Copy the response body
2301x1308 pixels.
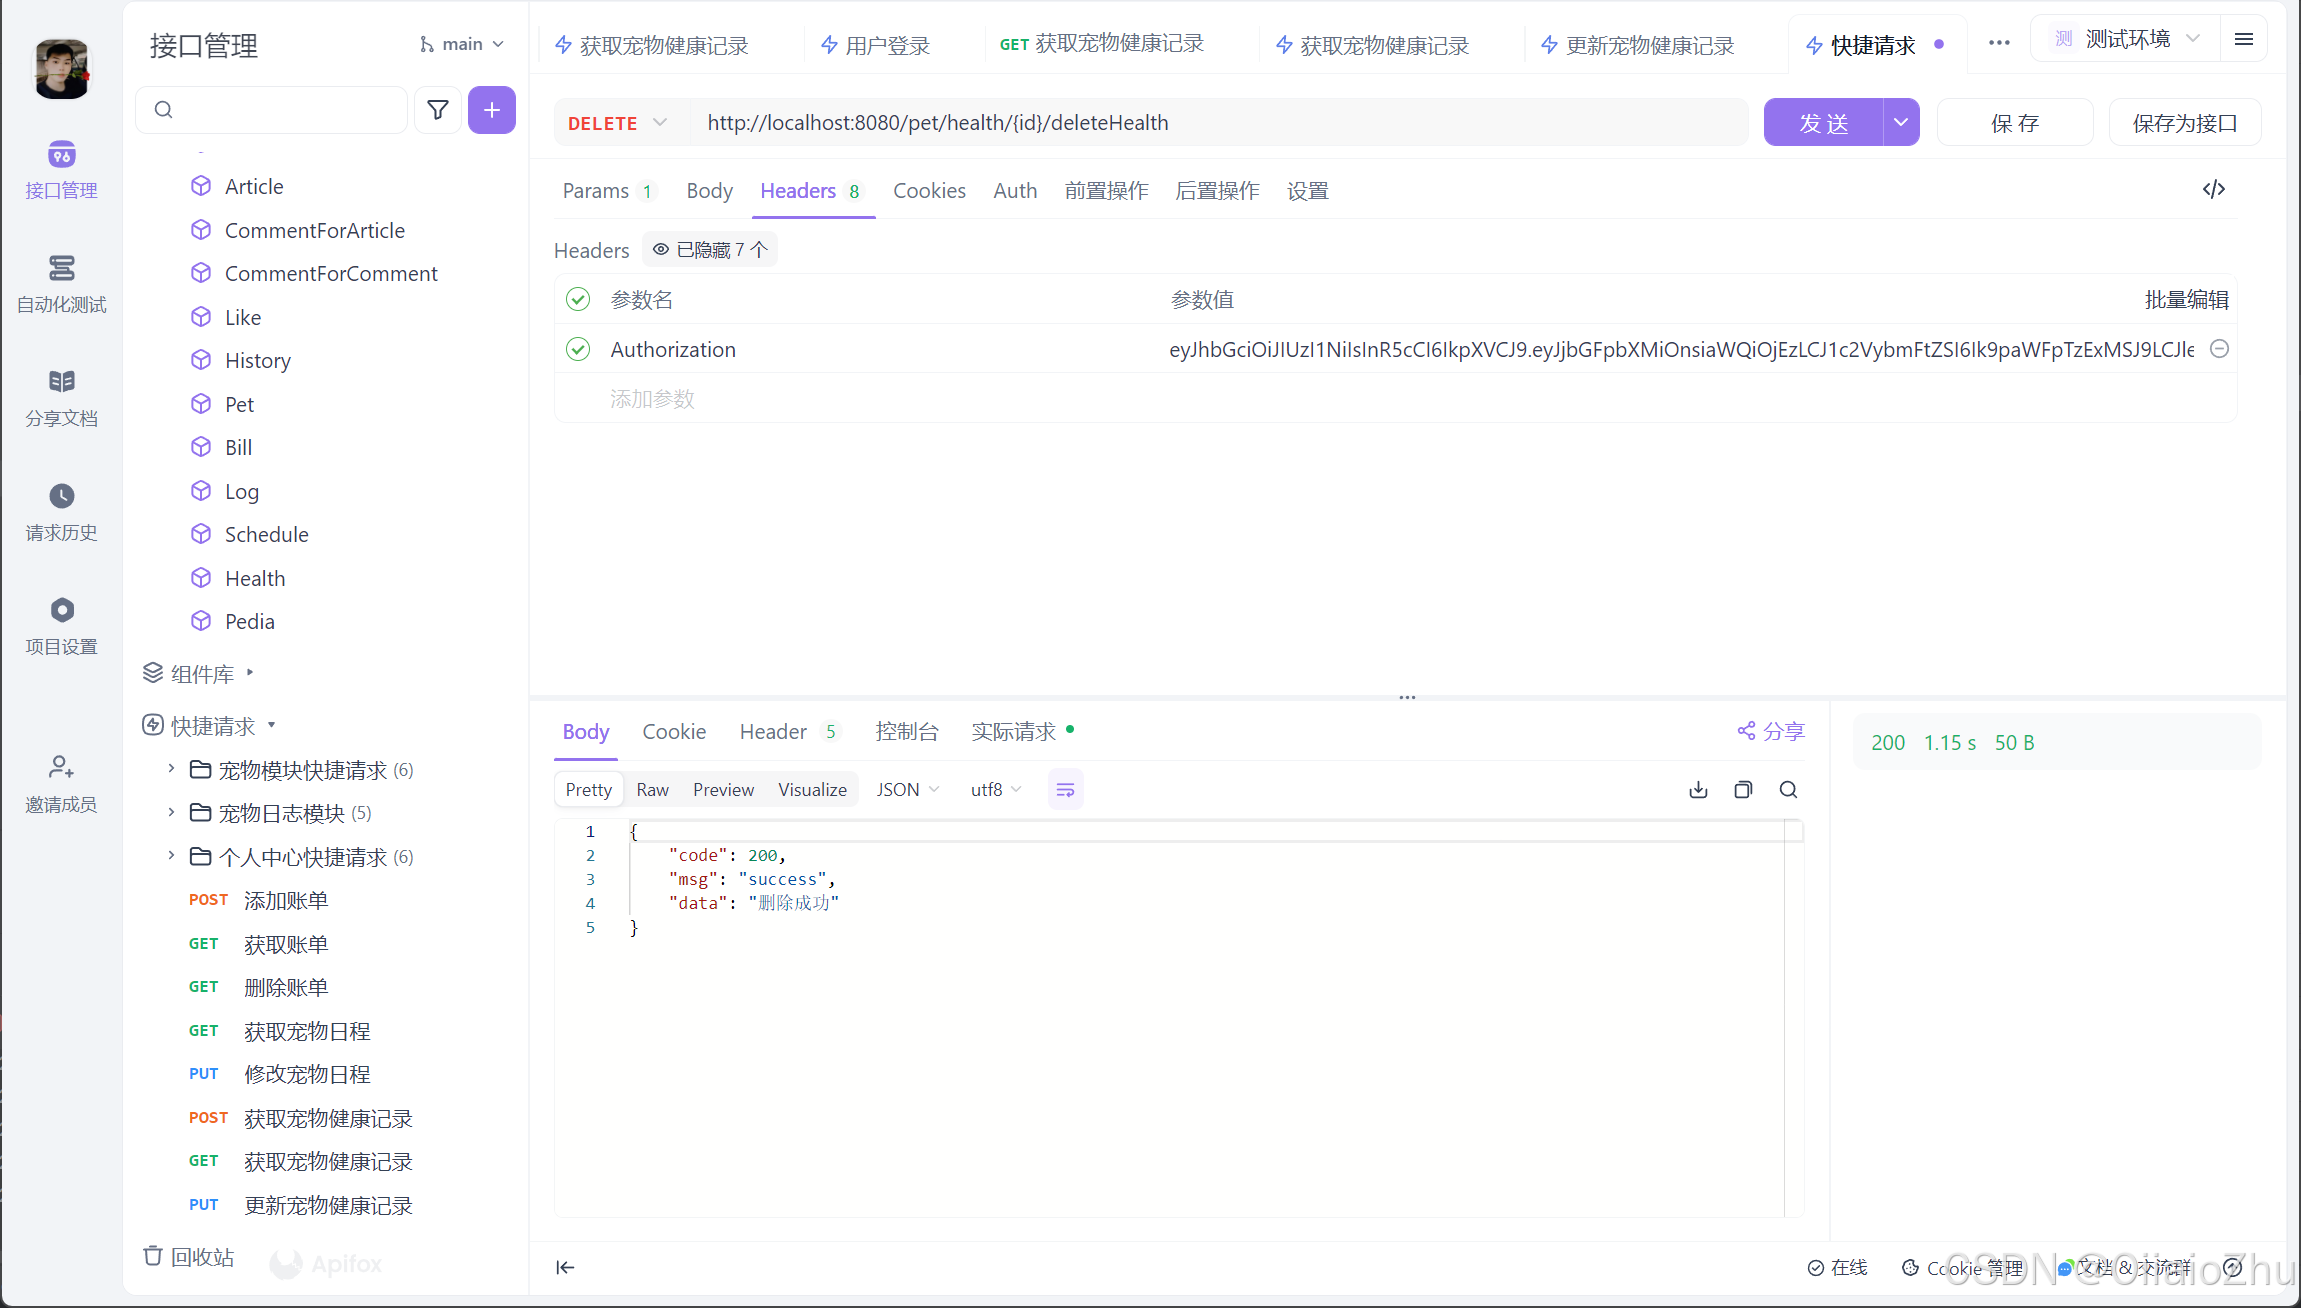(x=1743, y=789)
